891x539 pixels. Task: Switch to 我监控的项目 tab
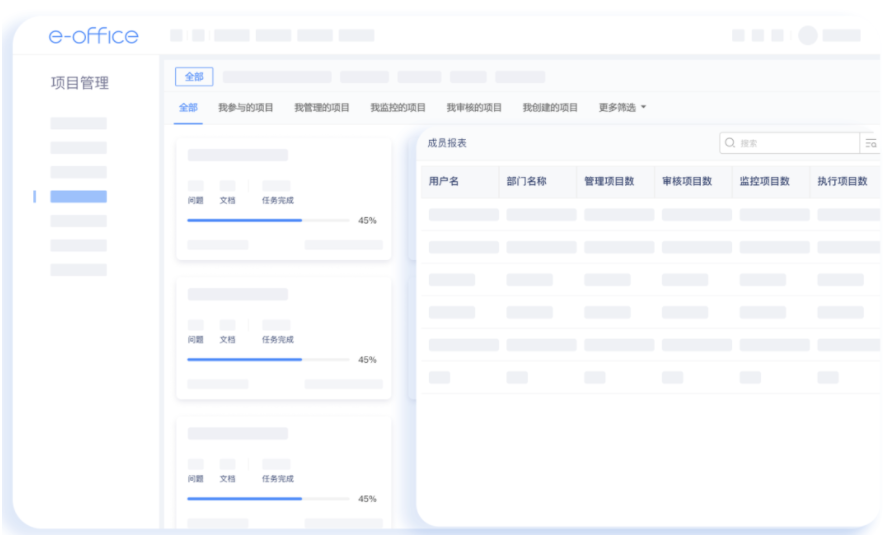pos(398,107)
